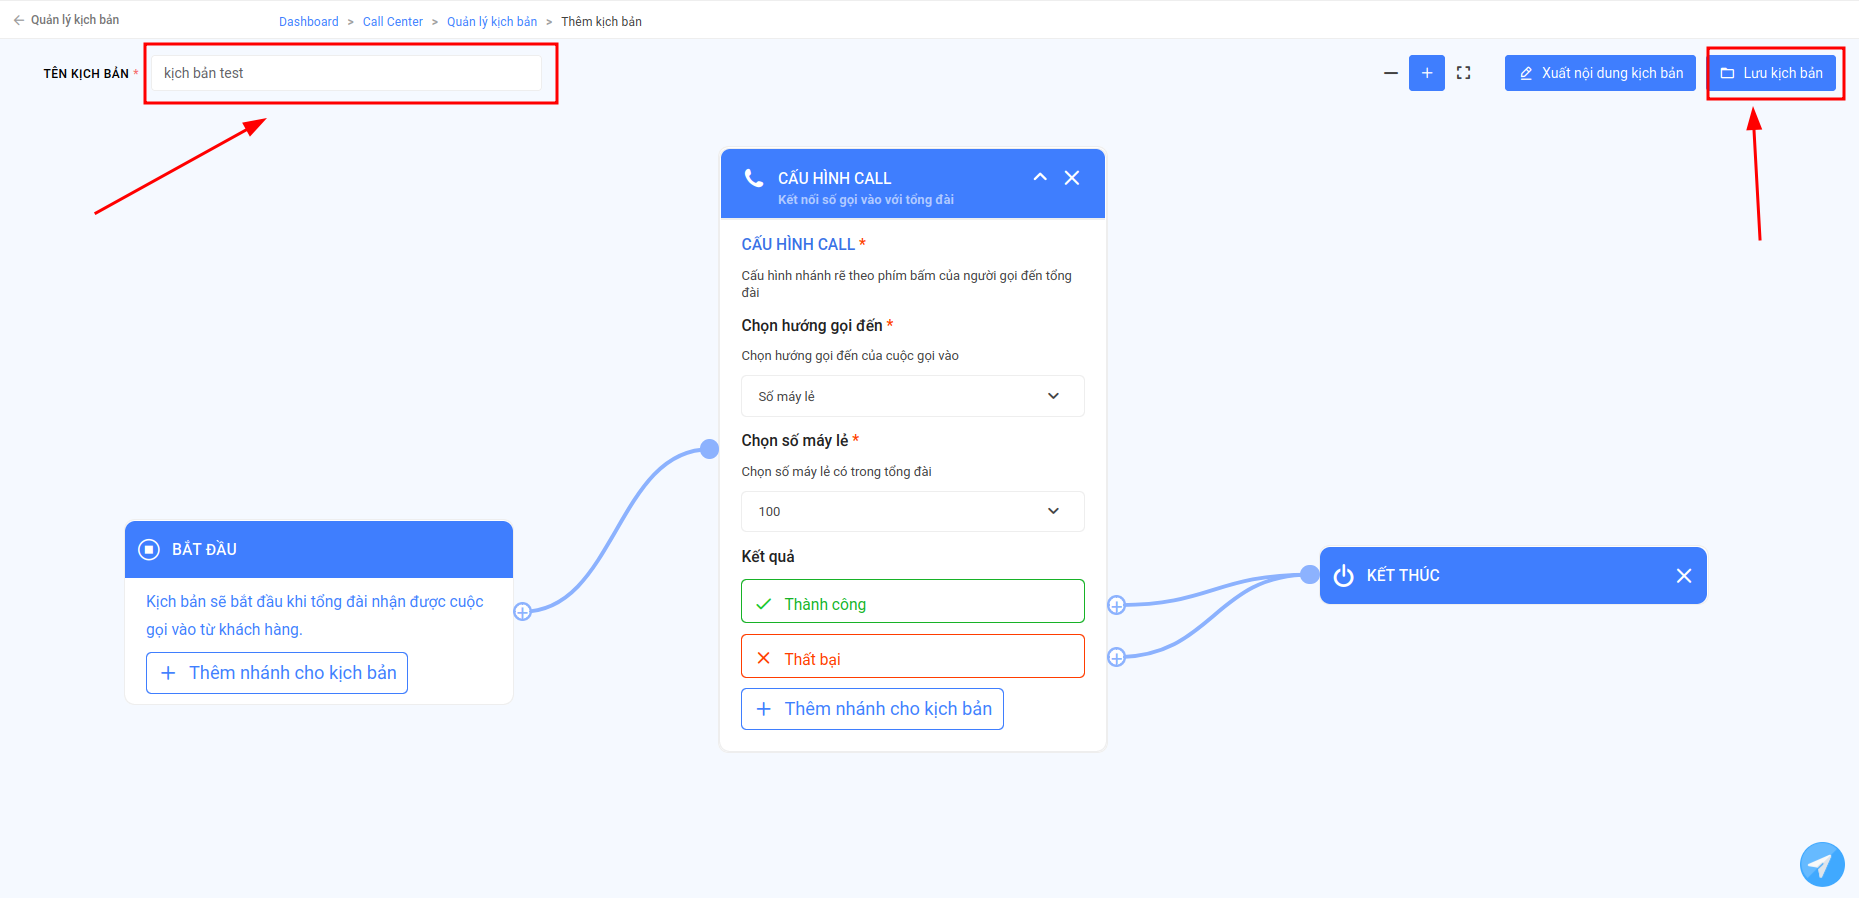Click the BẮT ĐẦU node output connector
Screen dimensions: 1859x898
tap(522, 612)
